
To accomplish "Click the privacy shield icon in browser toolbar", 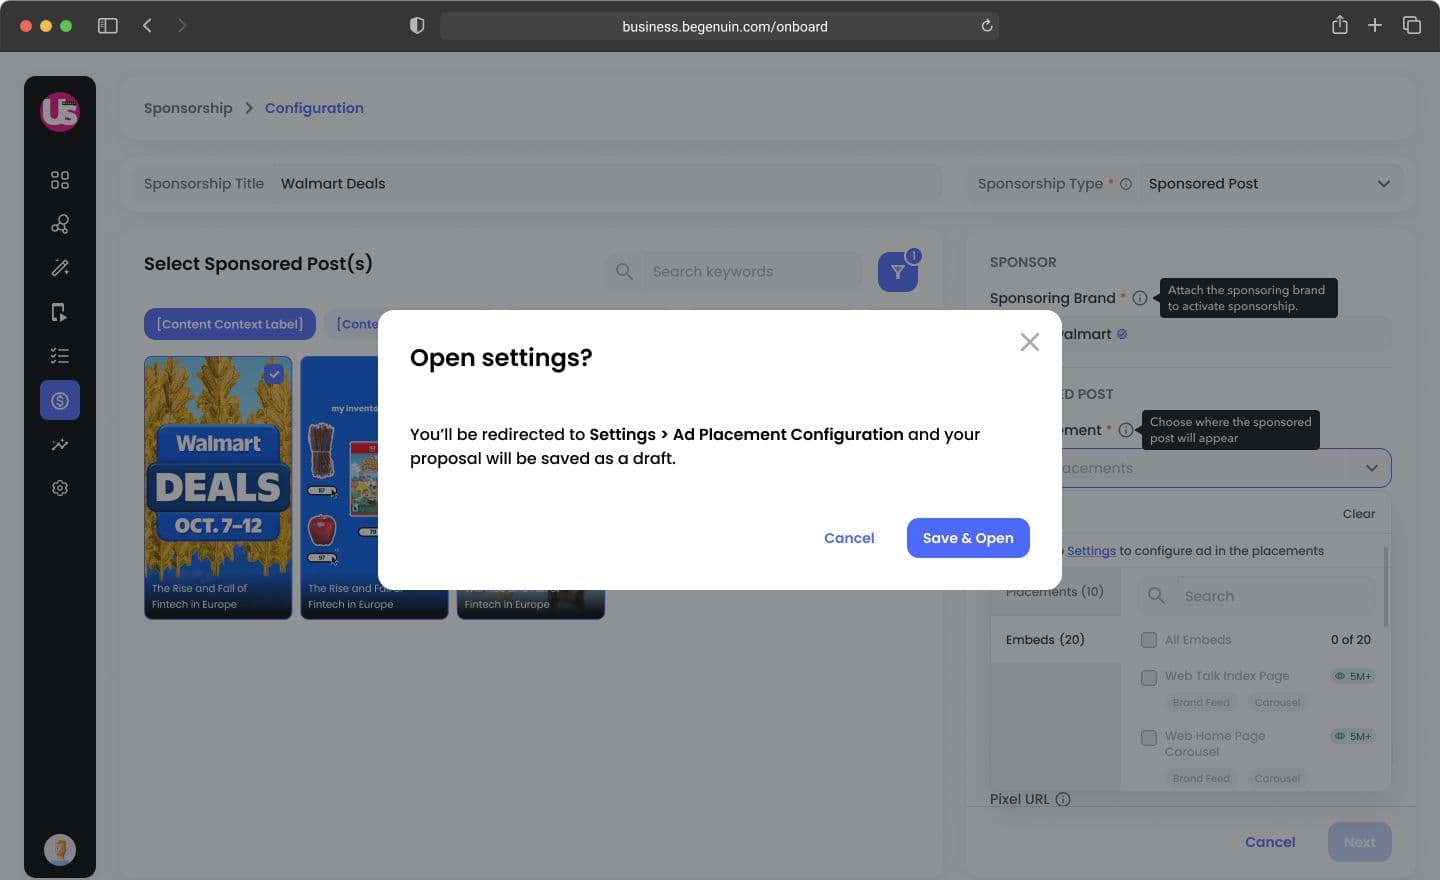I will pyautogui.click(x=417, y=26).
